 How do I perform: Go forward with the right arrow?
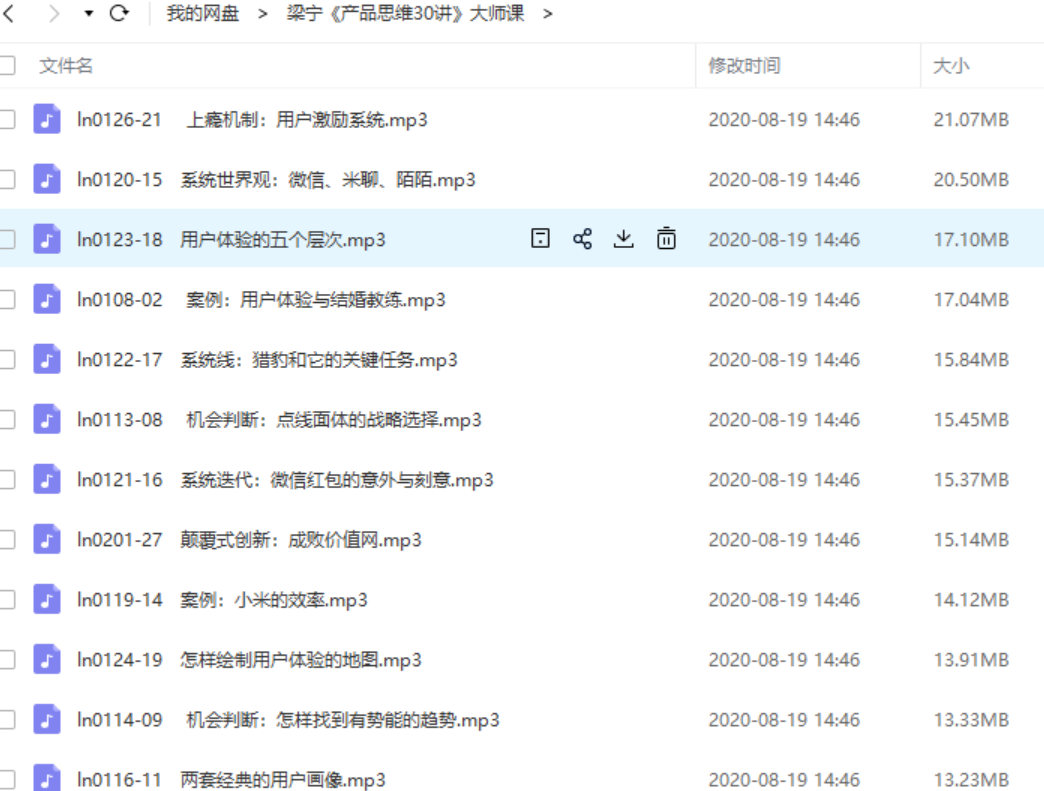[54, 13]
